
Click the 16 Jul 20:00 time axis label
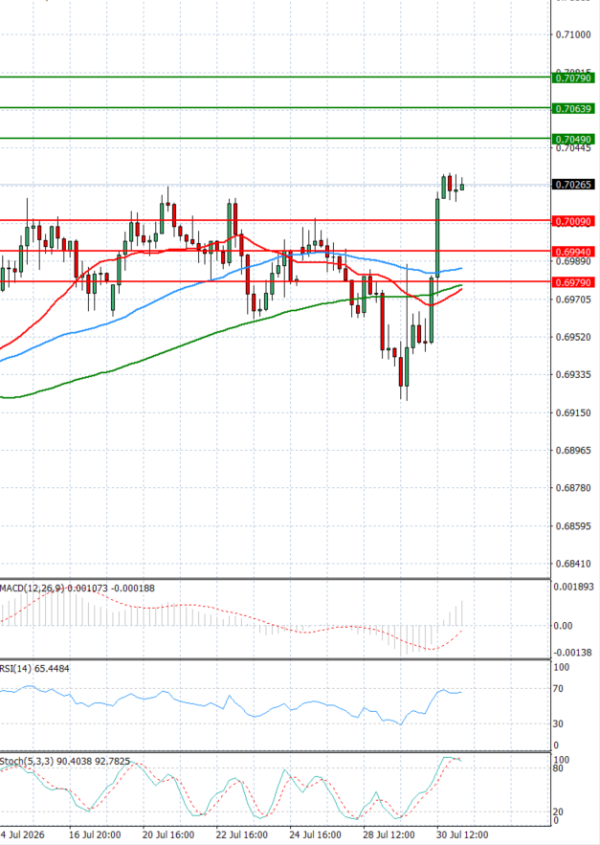click(x=95, y=835)
